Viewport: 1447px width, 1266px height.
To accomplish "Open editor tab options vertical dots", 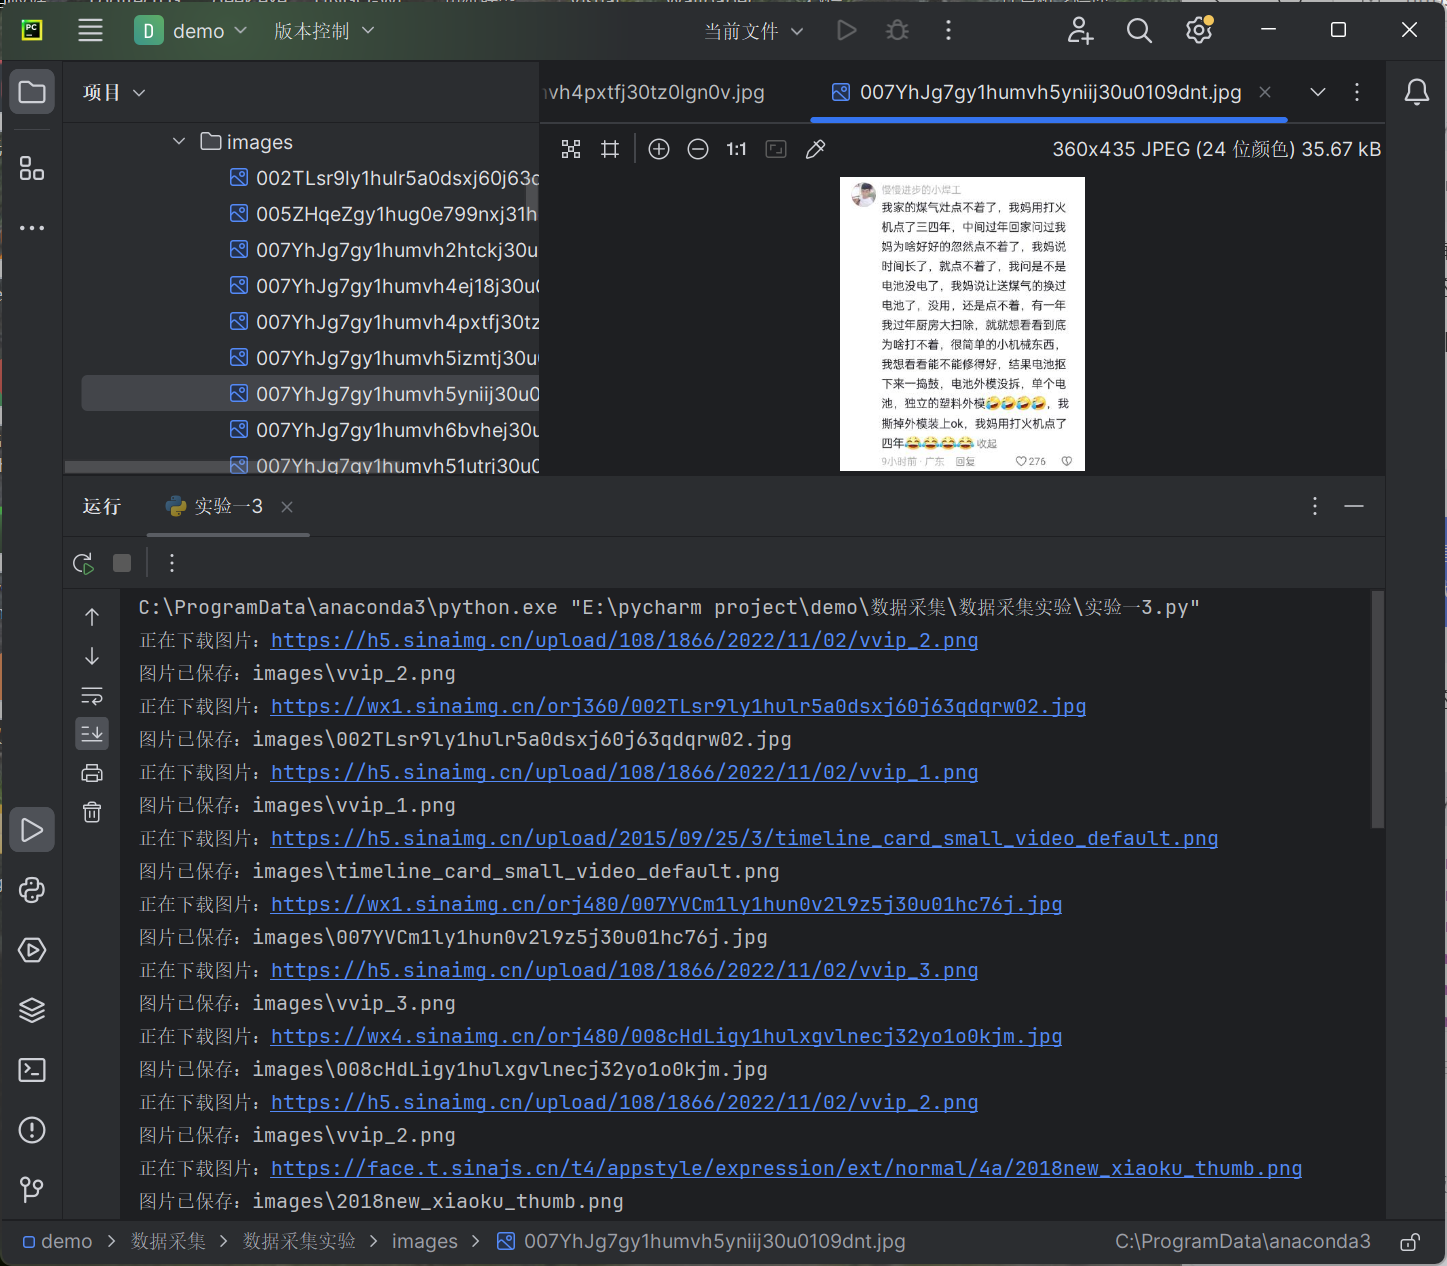I will pos(1357,93).
